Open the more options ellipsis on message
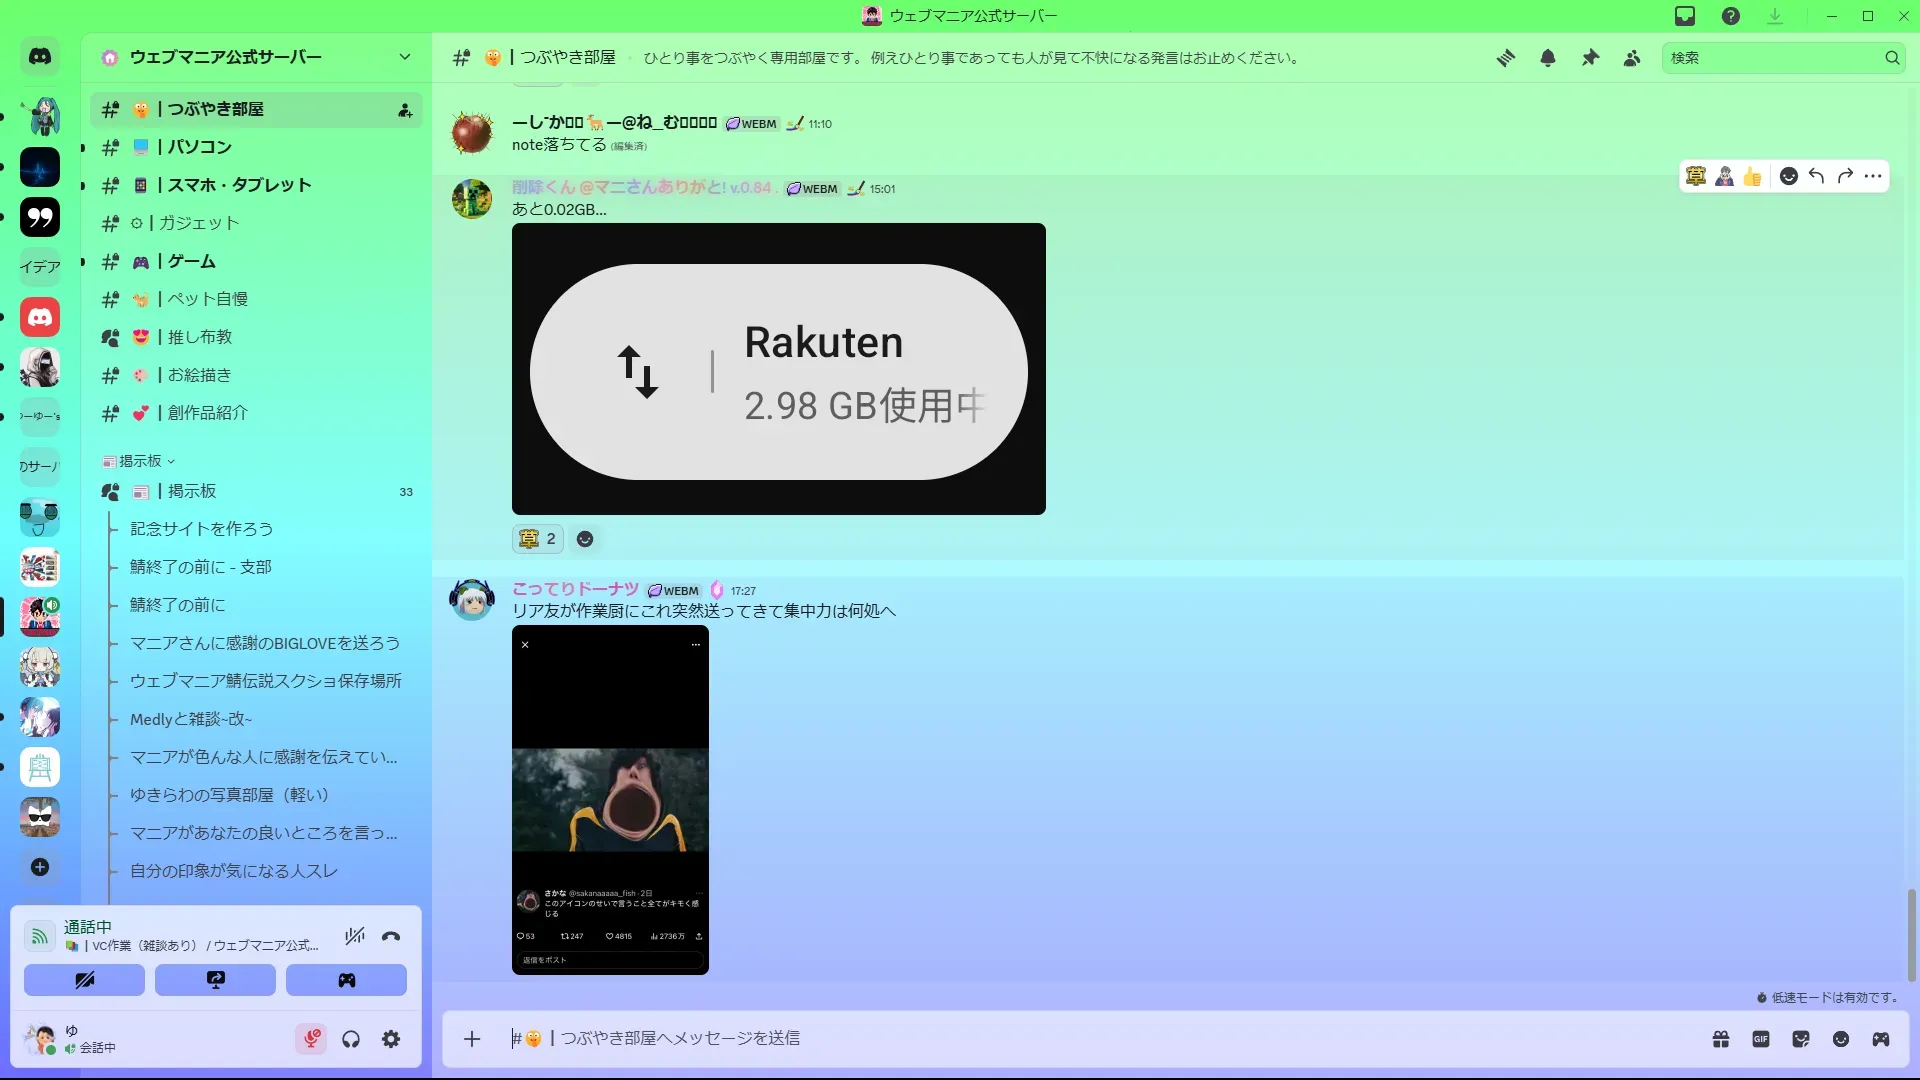This screenshot has width=1920, height=1080. [x=1873, y=176]
